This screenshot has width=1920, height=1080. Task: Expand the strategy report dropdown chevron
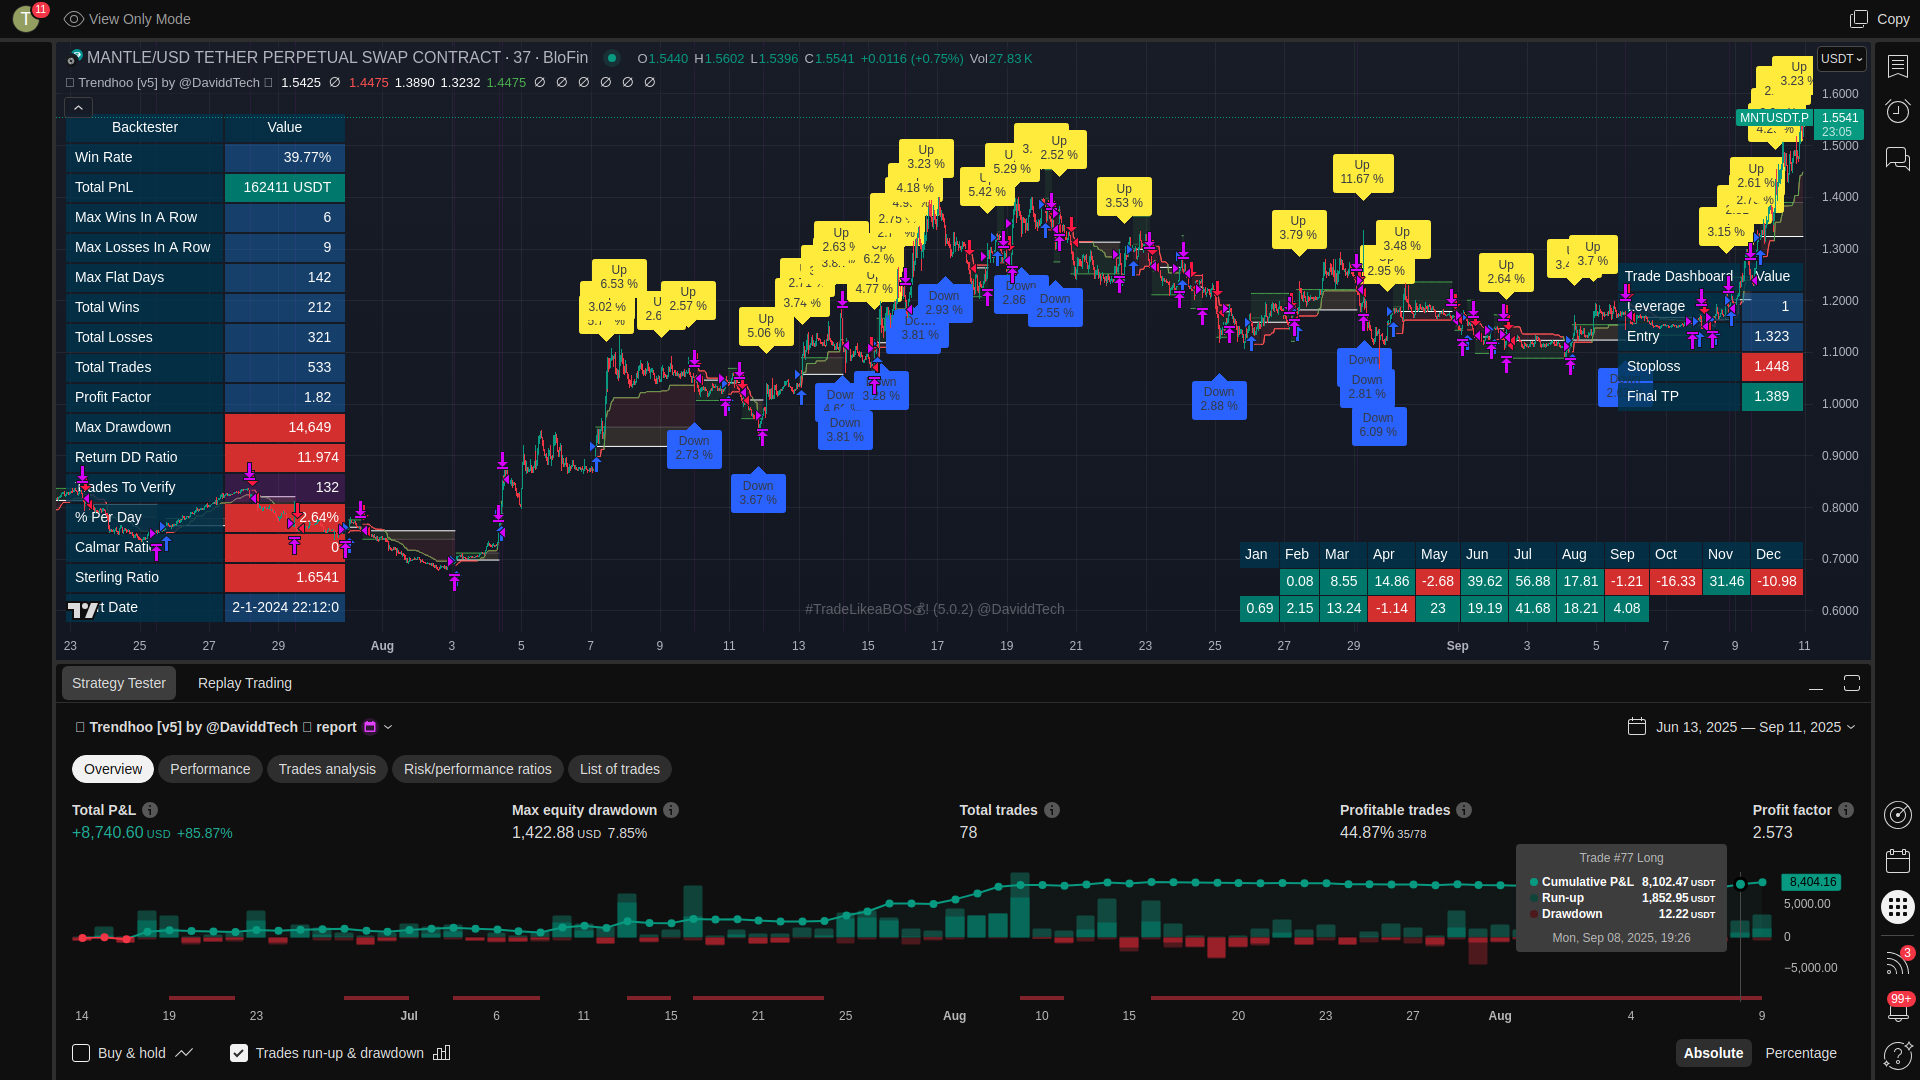[388, 727]
